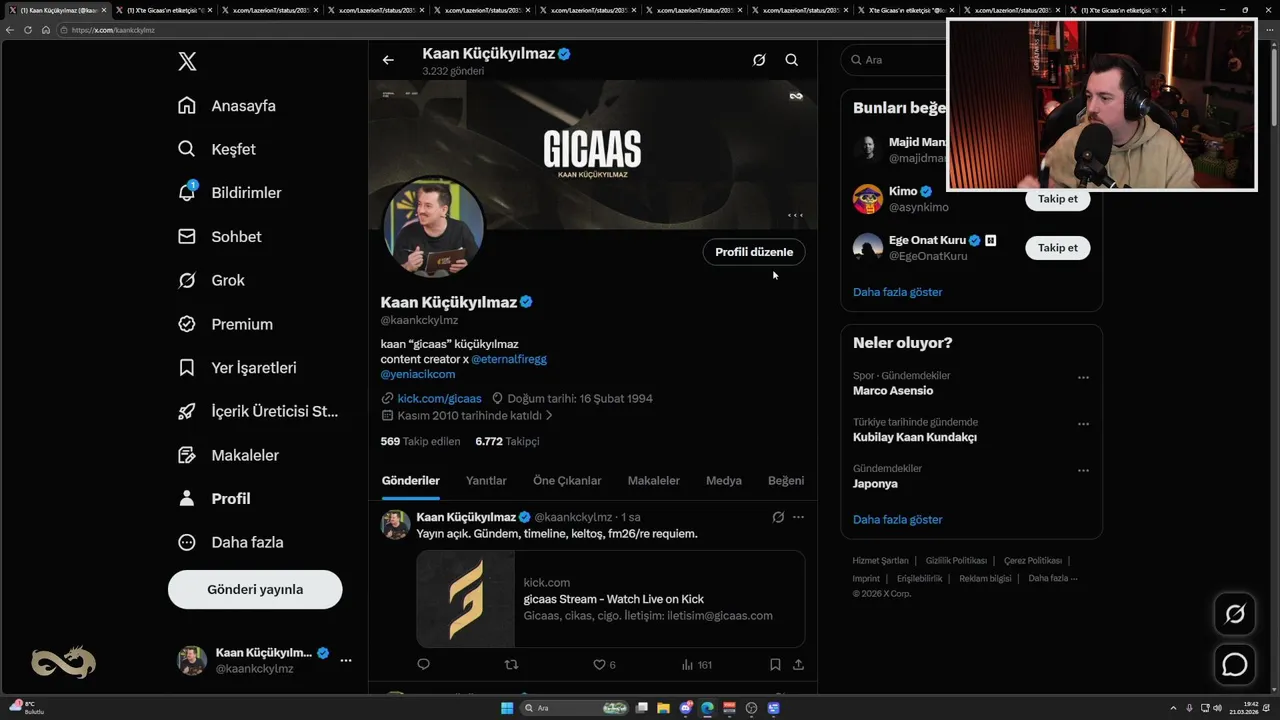Screen dimensions: 1280x720
Task: Open Profil in sidebar
Action: [215, 499]
